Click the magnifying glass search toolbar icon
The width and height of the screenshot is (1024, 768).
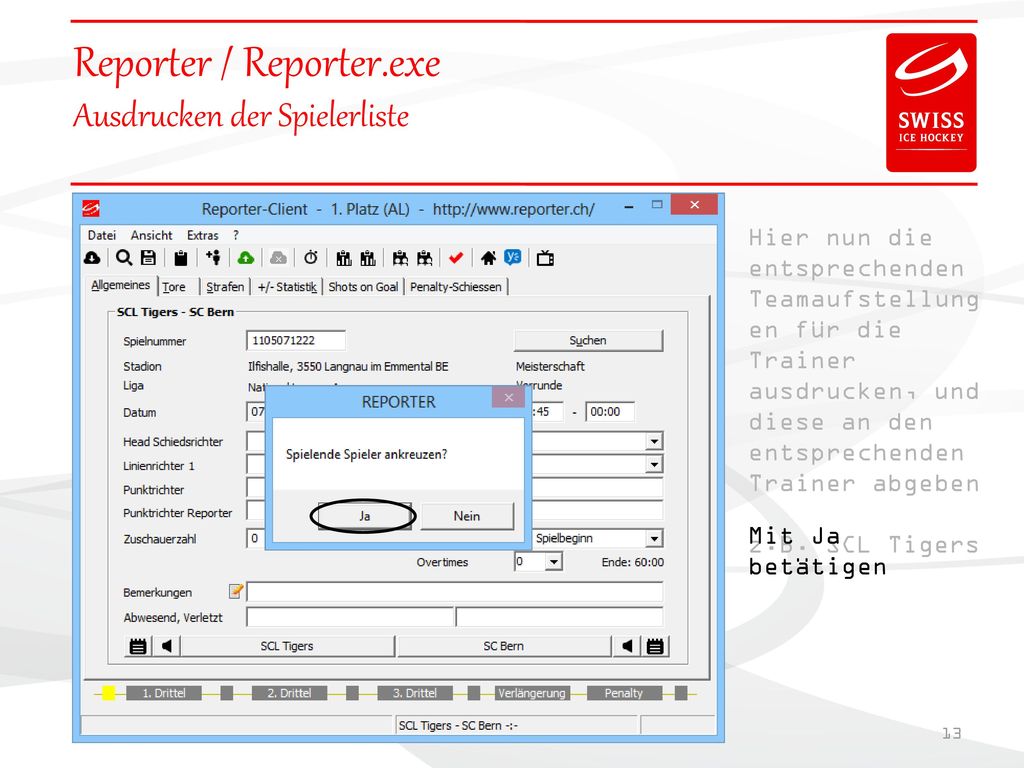pos(123,258)
